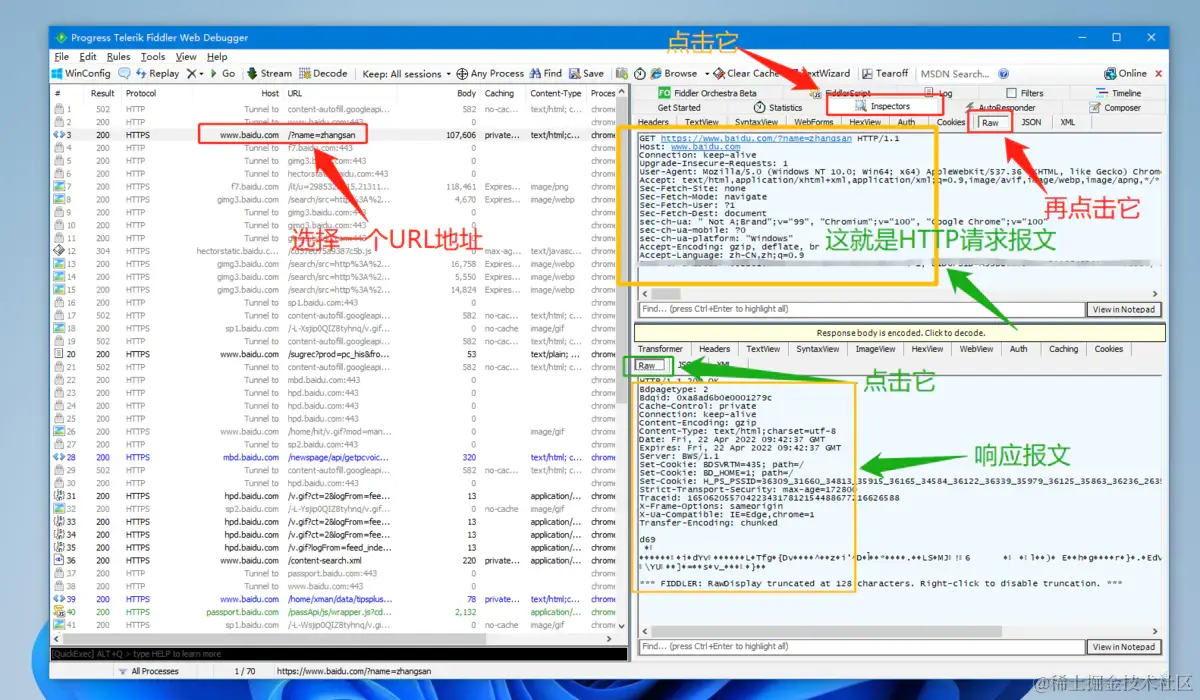Screen dimensions: 1200x700
Task: Select request HexView tab
Action: pyautogui.click(x=865, y=122)
